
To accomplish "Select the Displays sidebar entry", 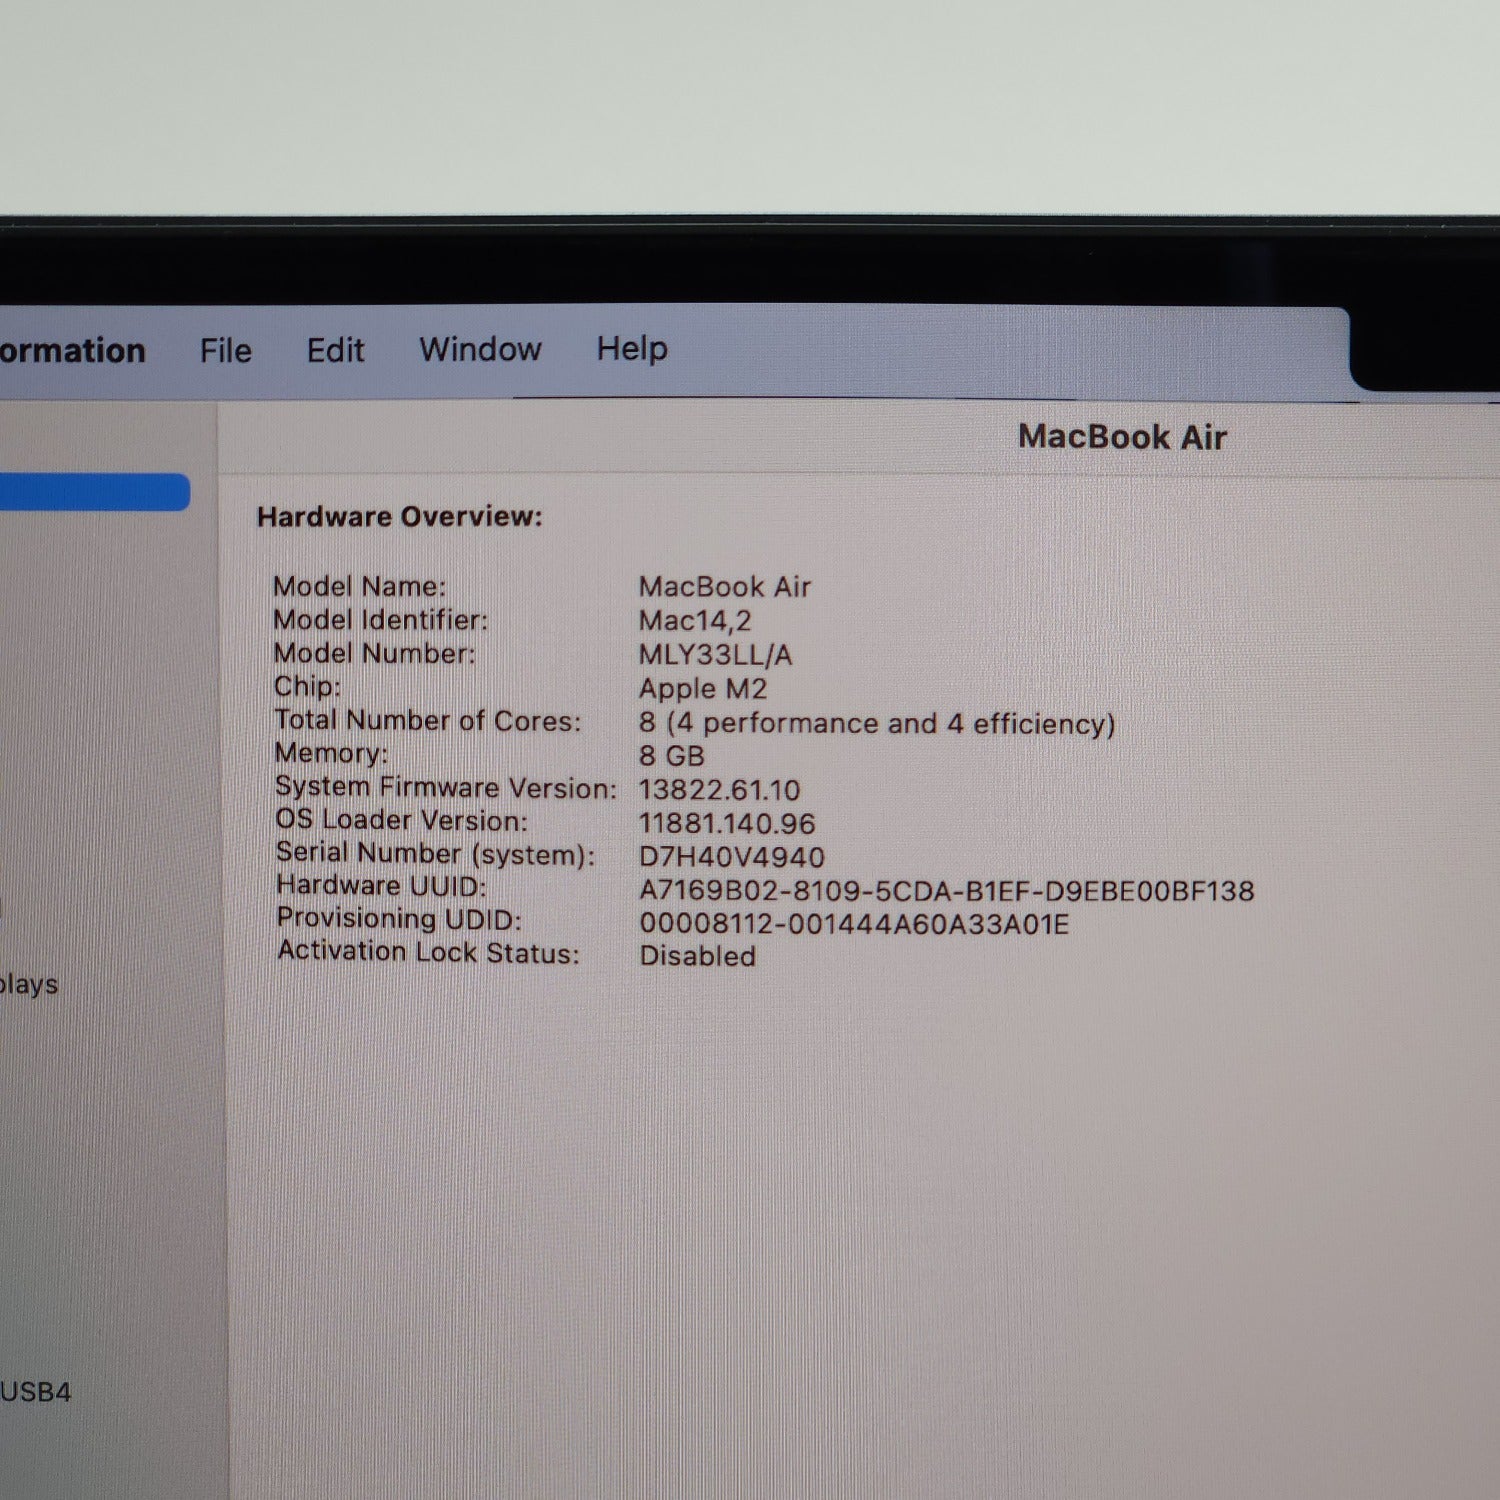I will pos(29,984).
